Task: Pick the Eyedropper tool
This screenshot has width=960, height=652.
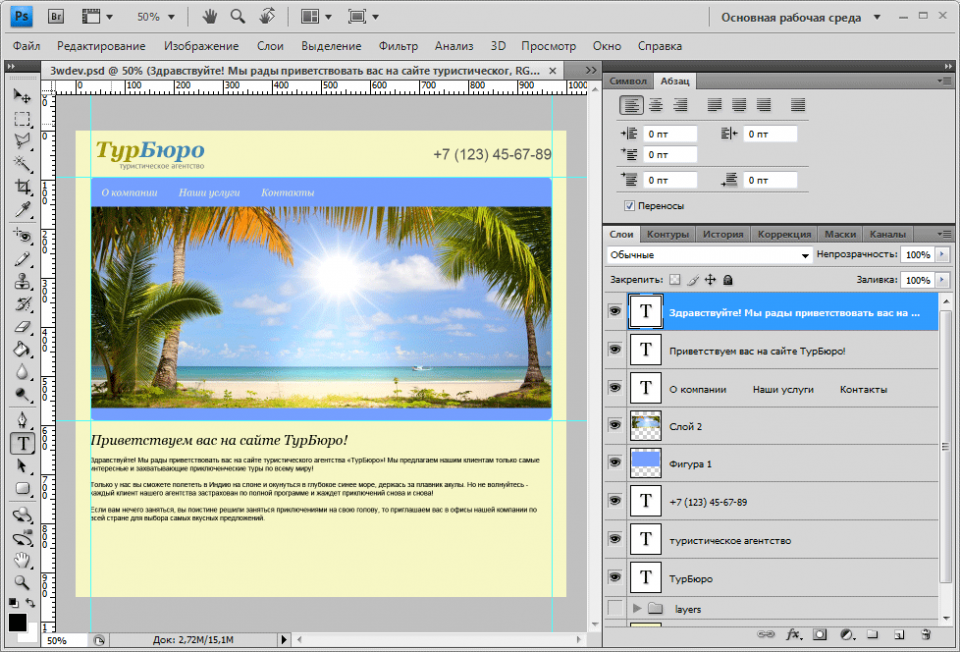Action: [x=22, y=210]
